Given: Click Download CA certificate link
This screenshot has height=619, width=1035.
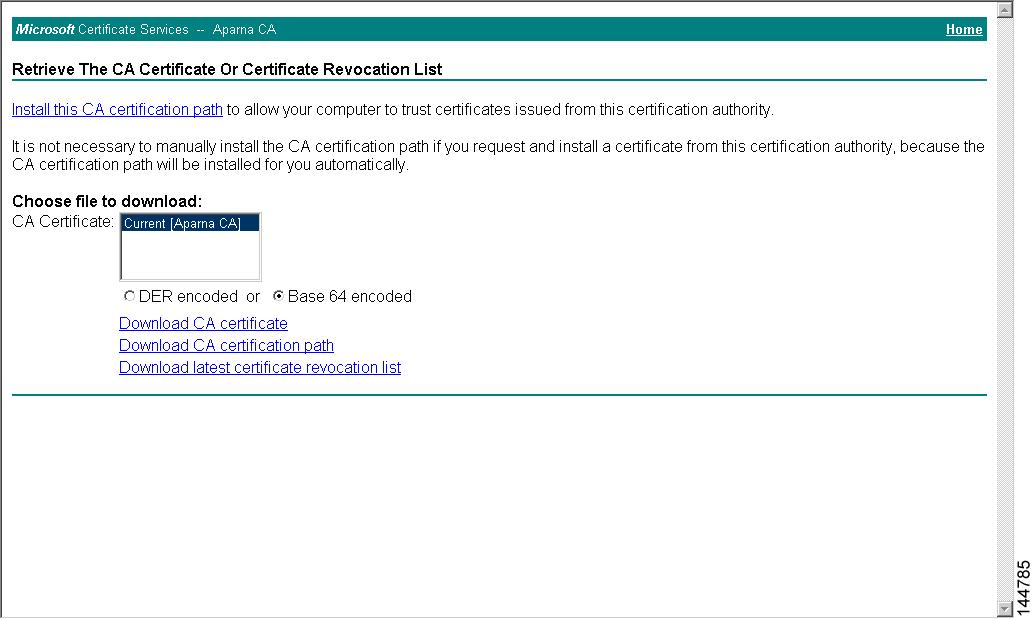Looking at the screenshot, I should click(x=203, y=323).
